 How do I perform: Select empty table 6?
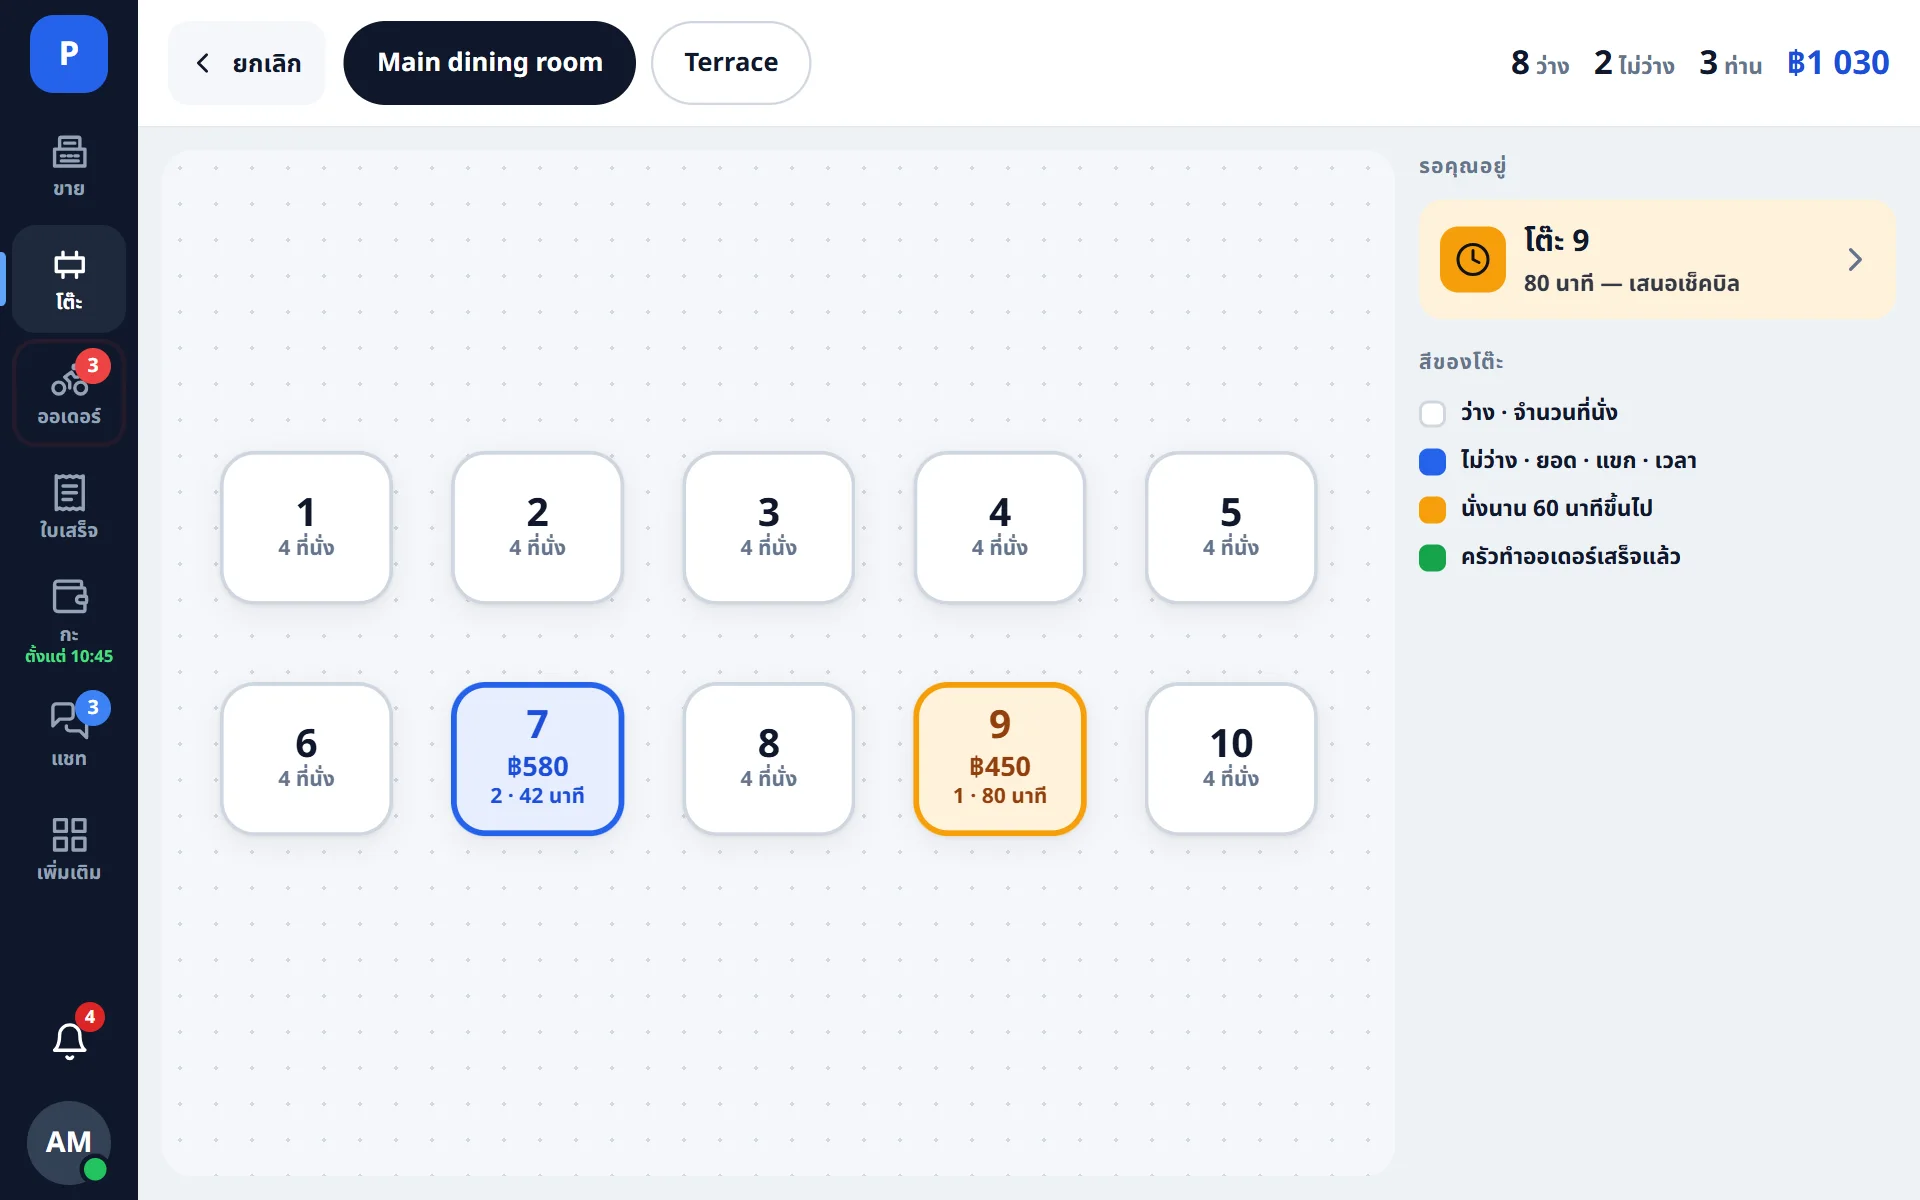click(306, 758)
